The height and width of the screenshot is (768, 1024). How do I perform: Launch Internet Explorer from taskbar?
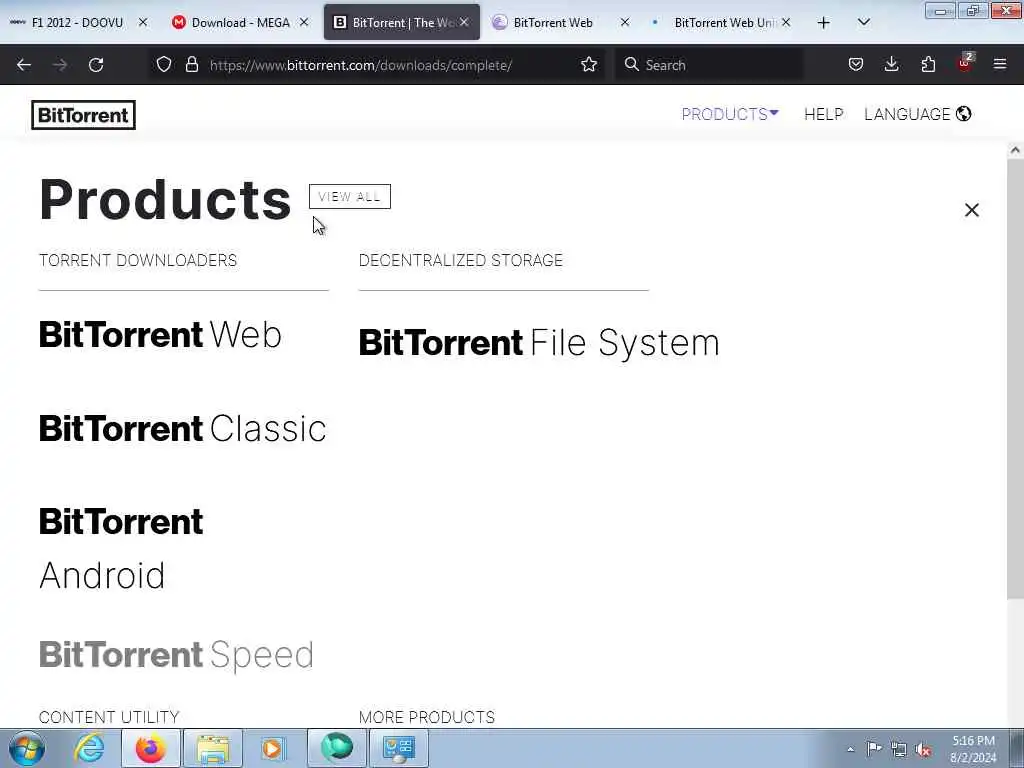click(x=89, y=748)
